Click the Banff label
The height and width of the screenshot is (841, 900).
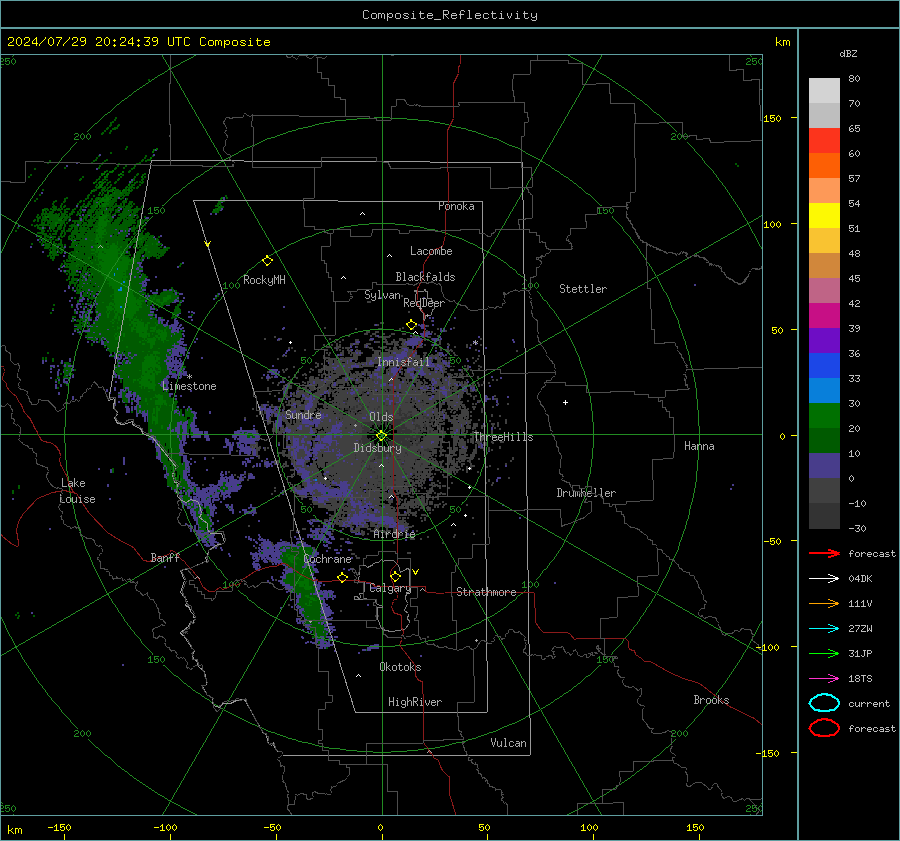click(165, 558)
